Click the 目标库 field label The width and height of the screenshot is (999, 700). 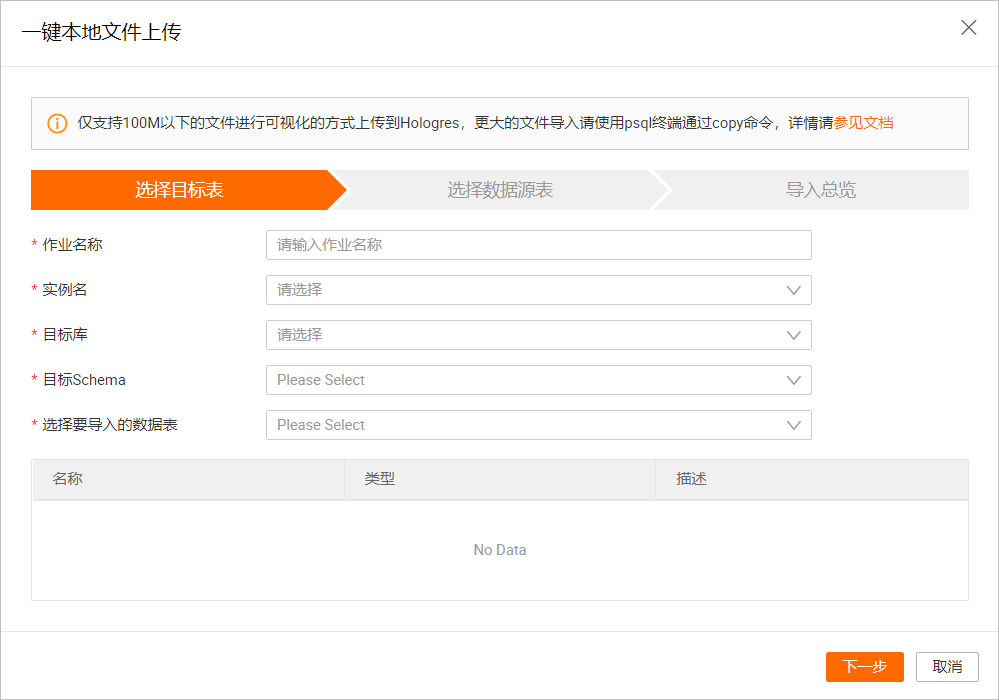[x=65, y=334]
